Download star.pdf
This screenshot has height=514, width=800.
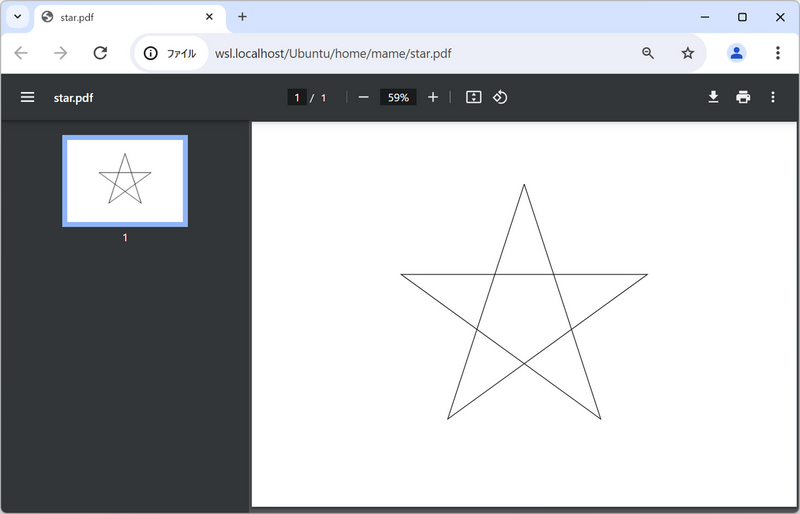713,97
